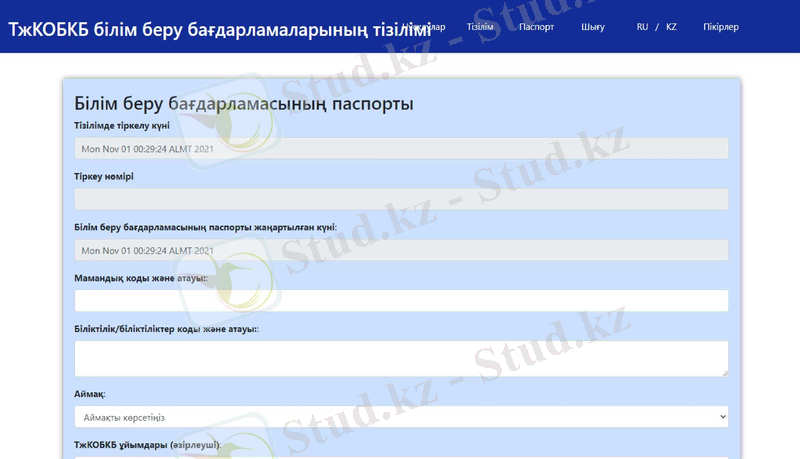Grab the Біліктілік textarea resize handle
This screenshot has width=800, height=459.
(x=723, y=372)
